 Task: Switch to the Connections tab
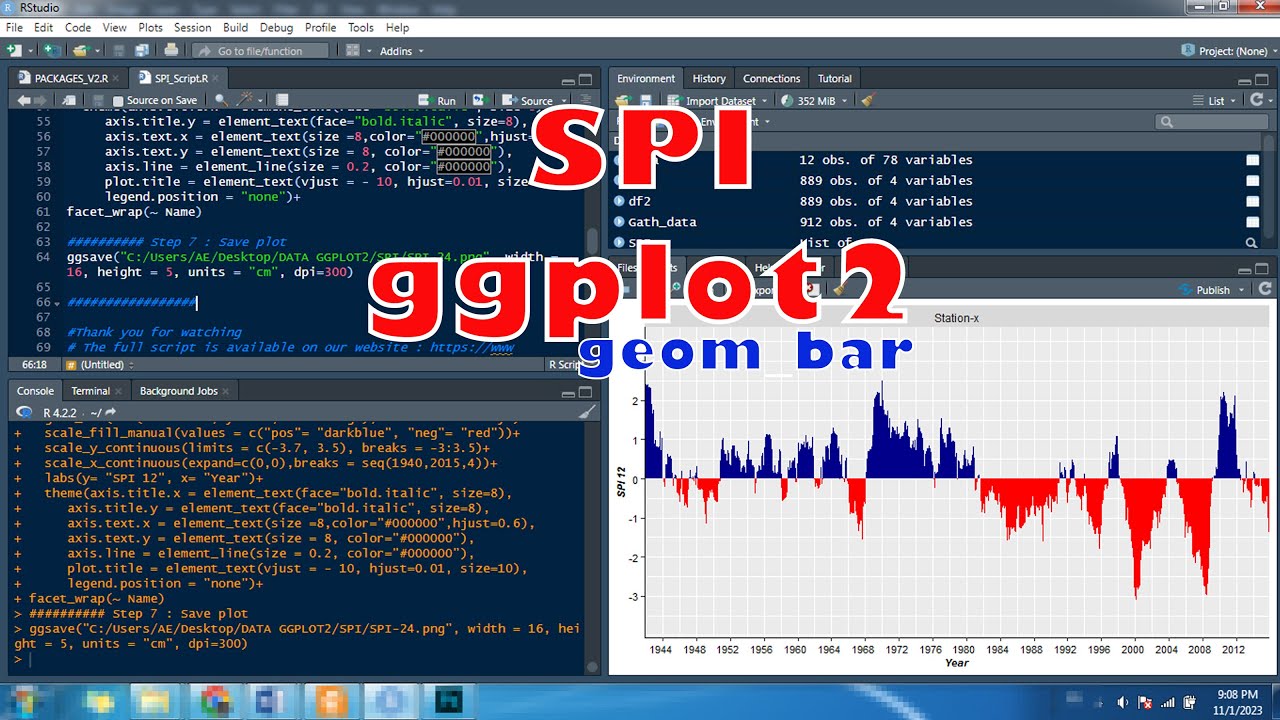(x=771, y=78)
